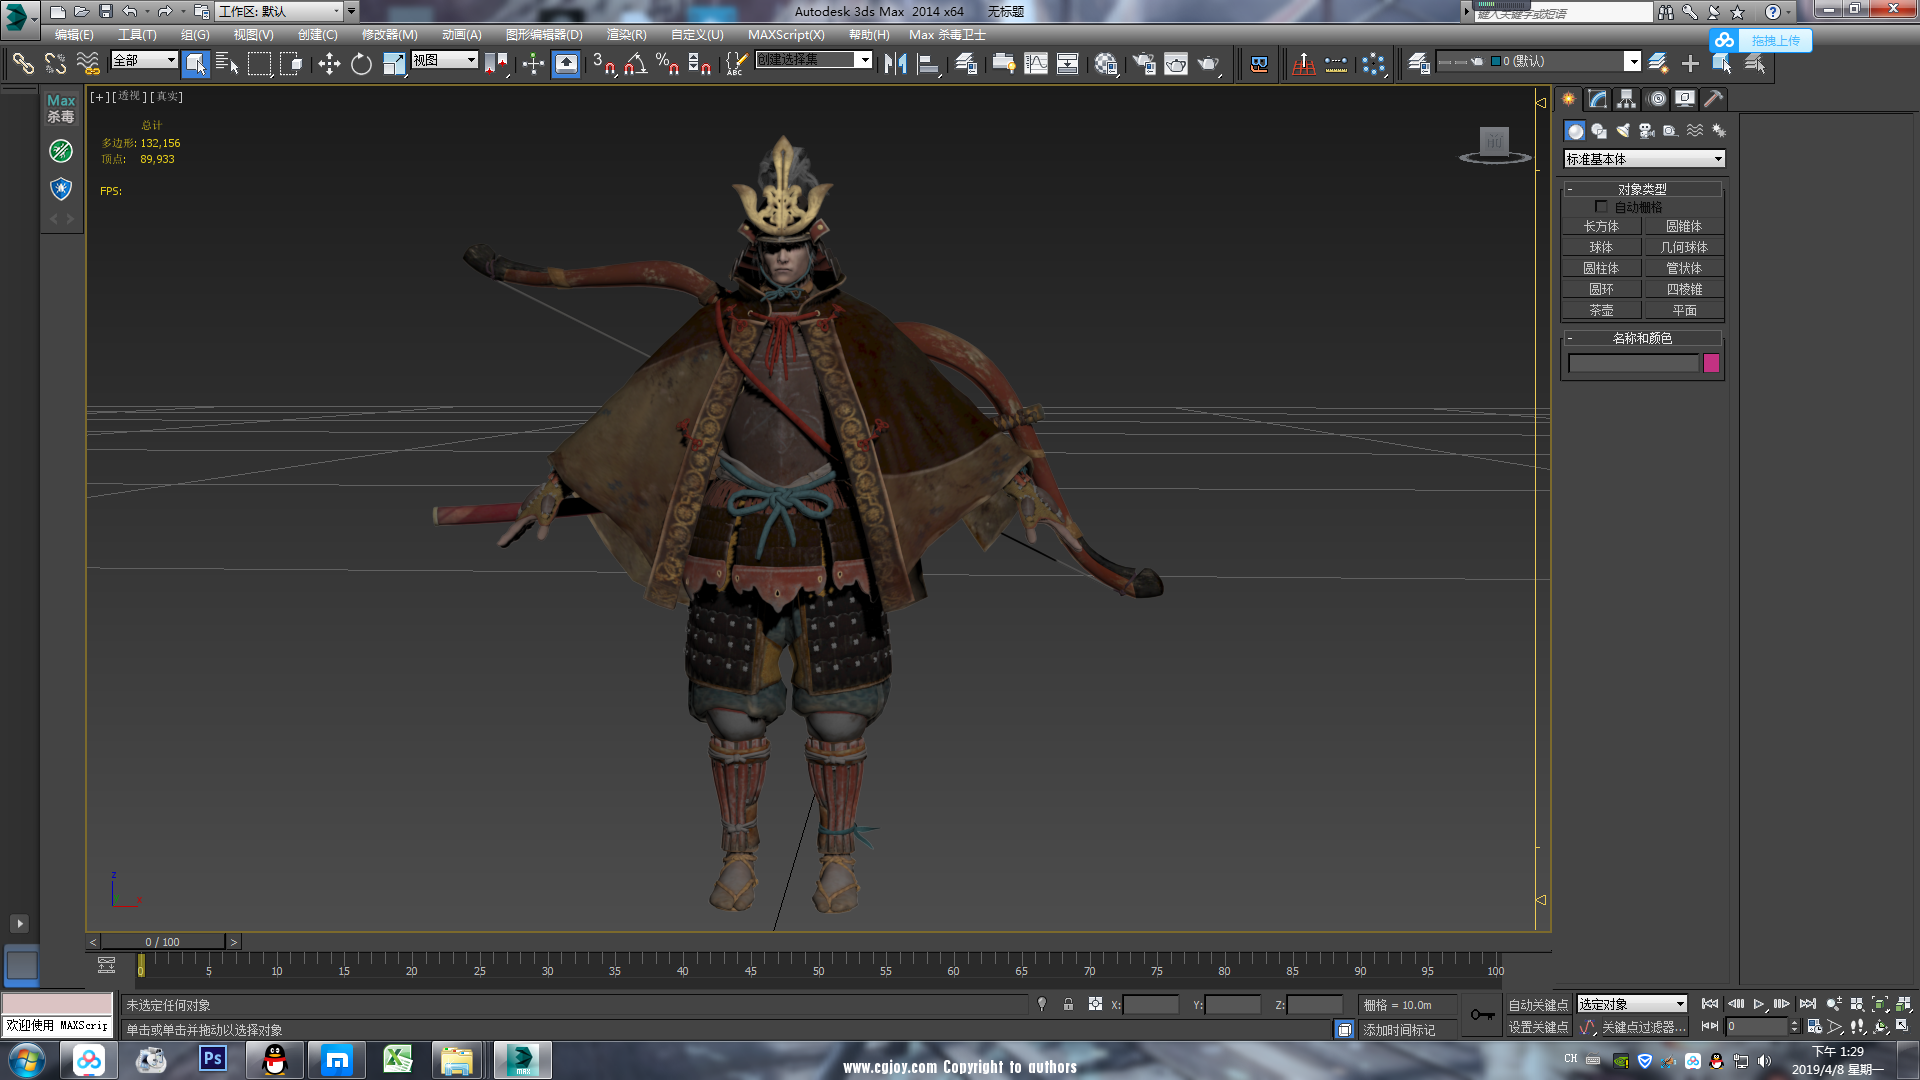Click the Render teapot icon
Screen dimensions: 1920x1080
[1208, 64]
